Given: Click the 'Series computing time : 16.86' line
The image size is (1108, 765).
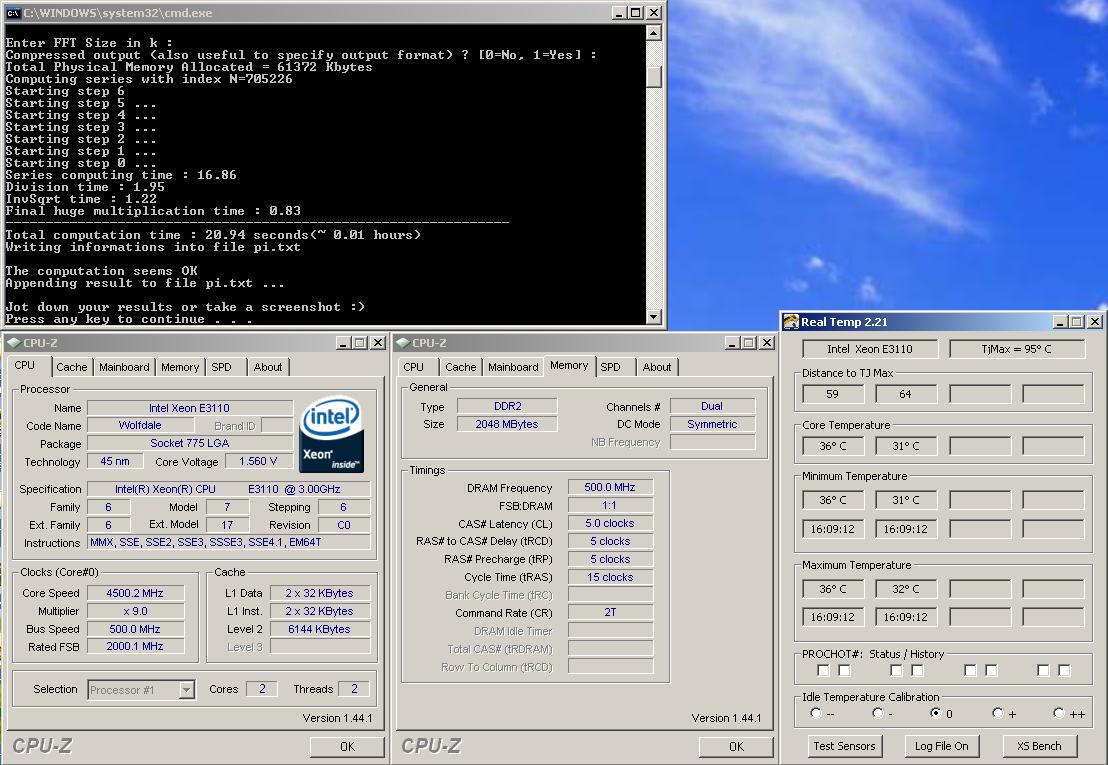Looking at the screenshot, I should (121, 174).
